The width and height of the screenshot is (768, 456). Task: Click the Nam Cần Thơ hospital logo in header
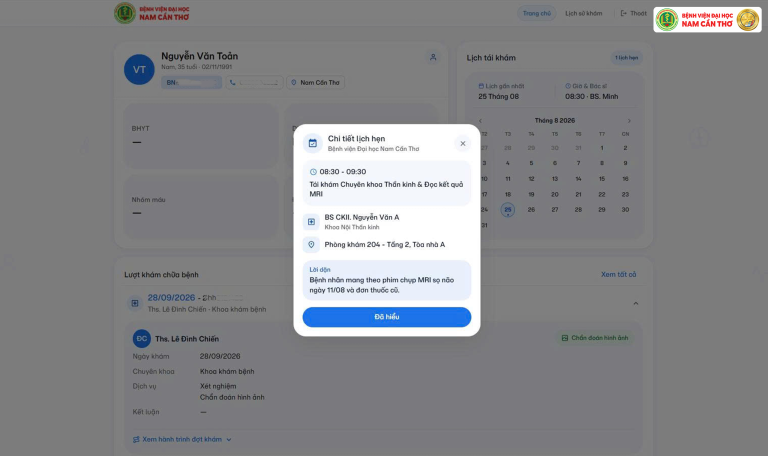point(151,13)
